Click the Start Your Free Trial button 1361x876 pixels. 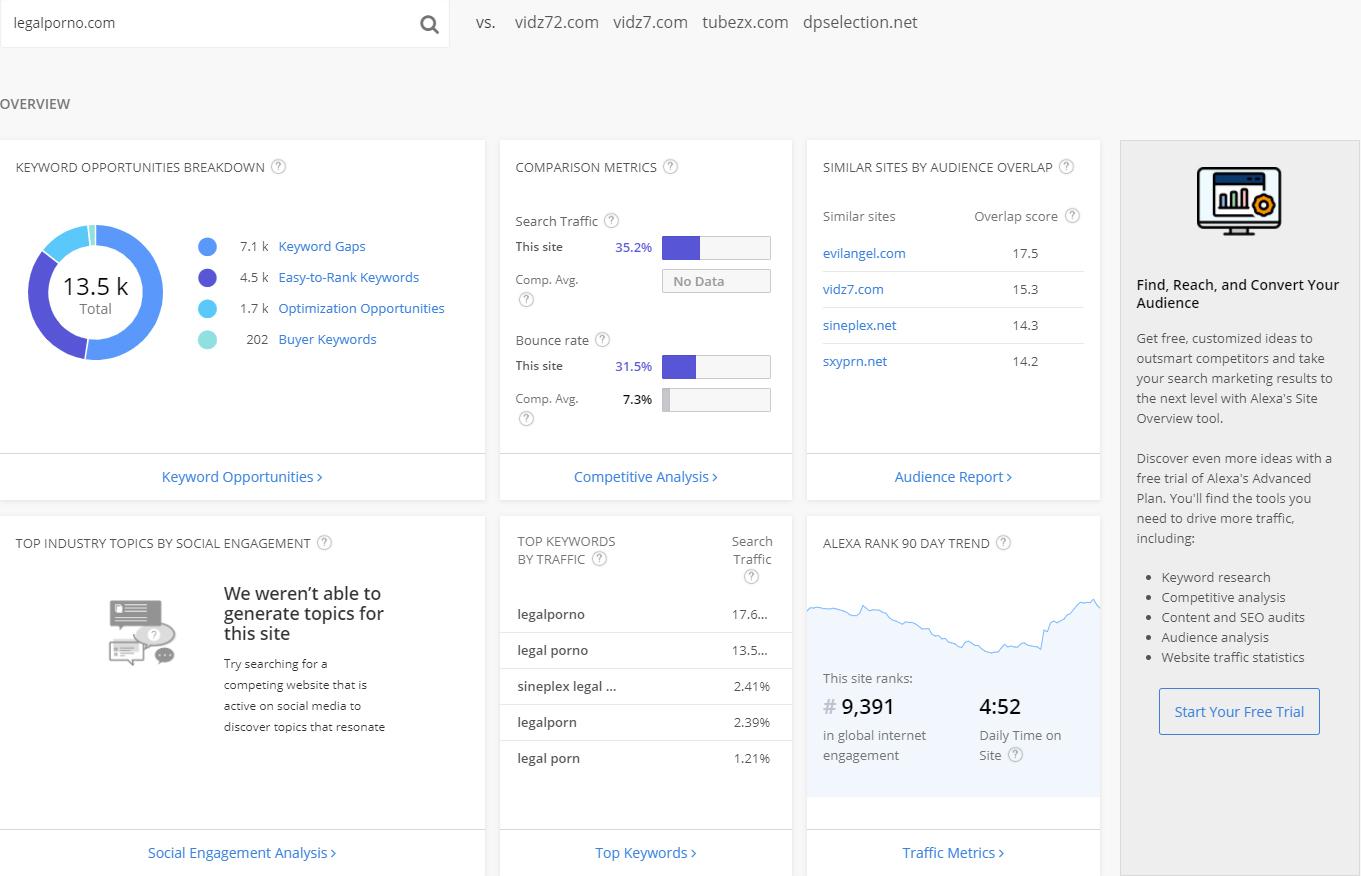pos(1239,712)
